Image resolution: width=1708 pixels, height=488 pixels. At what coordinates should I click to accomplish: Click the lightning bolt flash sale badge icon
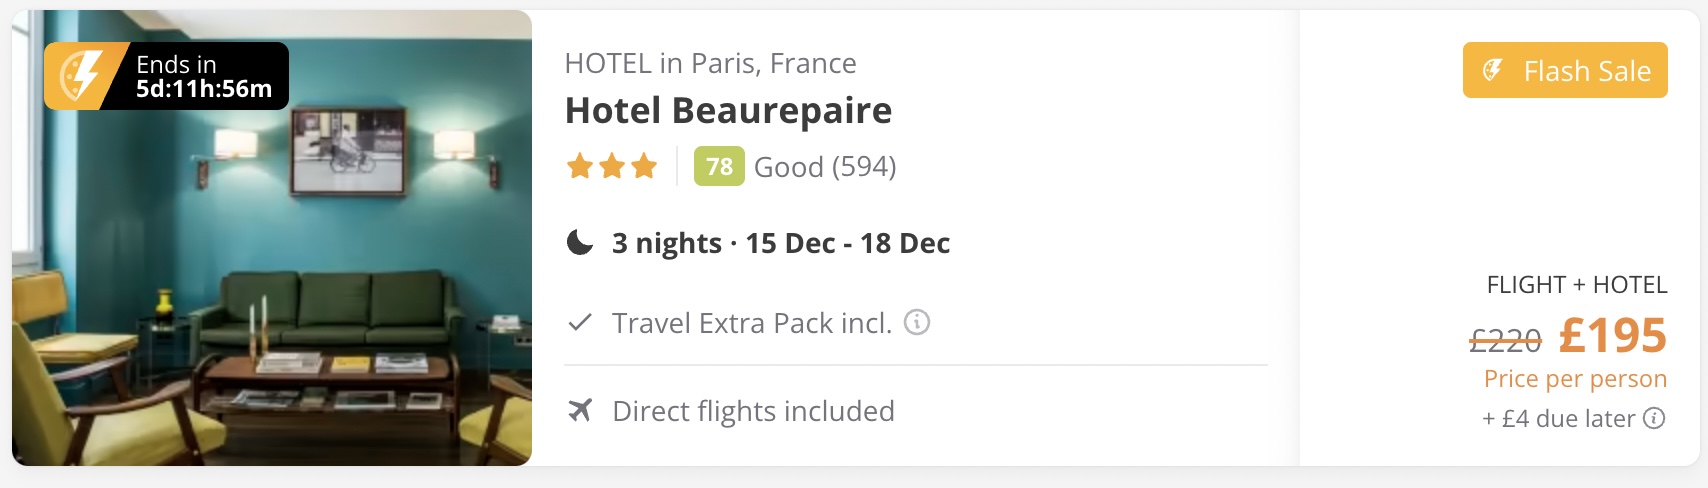(x=83, y=76)
